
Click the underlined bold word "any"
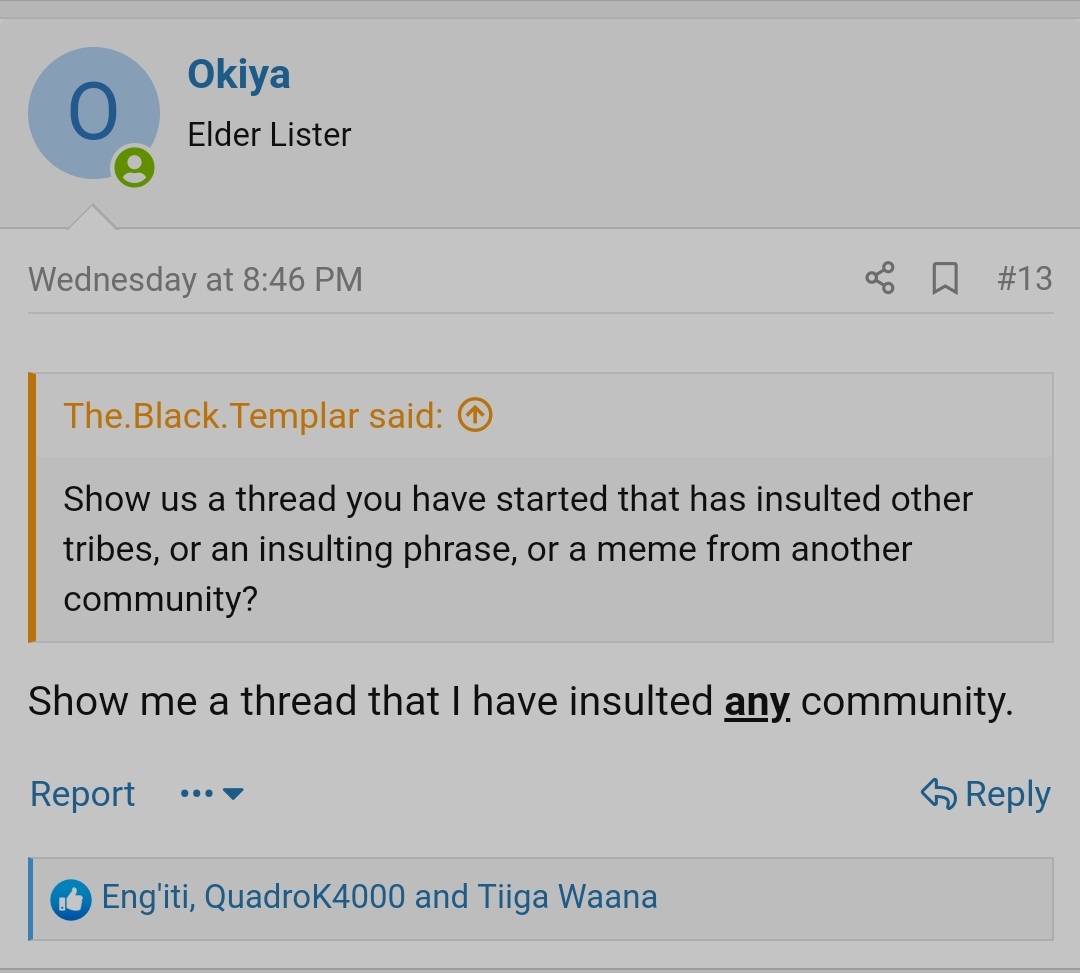tap(757, 702)
